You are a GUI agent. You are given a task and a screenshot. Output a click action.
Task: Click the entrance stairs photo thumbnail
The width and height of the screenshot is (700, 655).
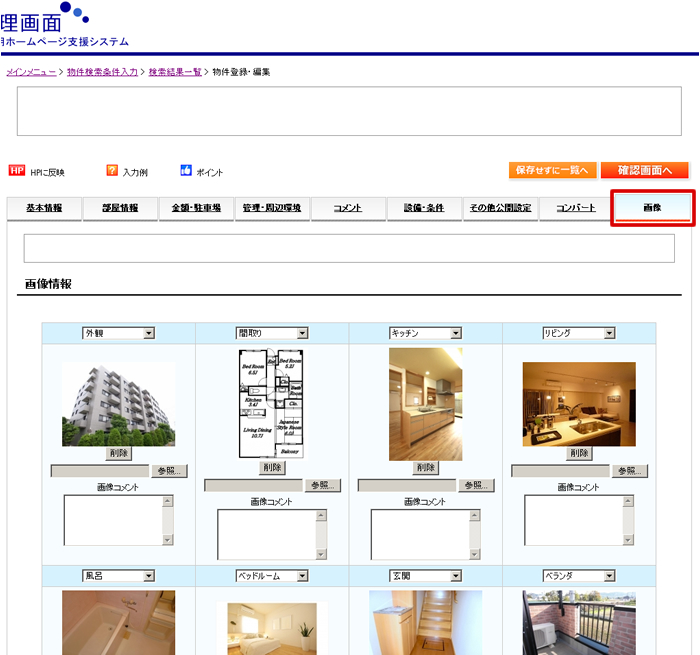point(426,623)
